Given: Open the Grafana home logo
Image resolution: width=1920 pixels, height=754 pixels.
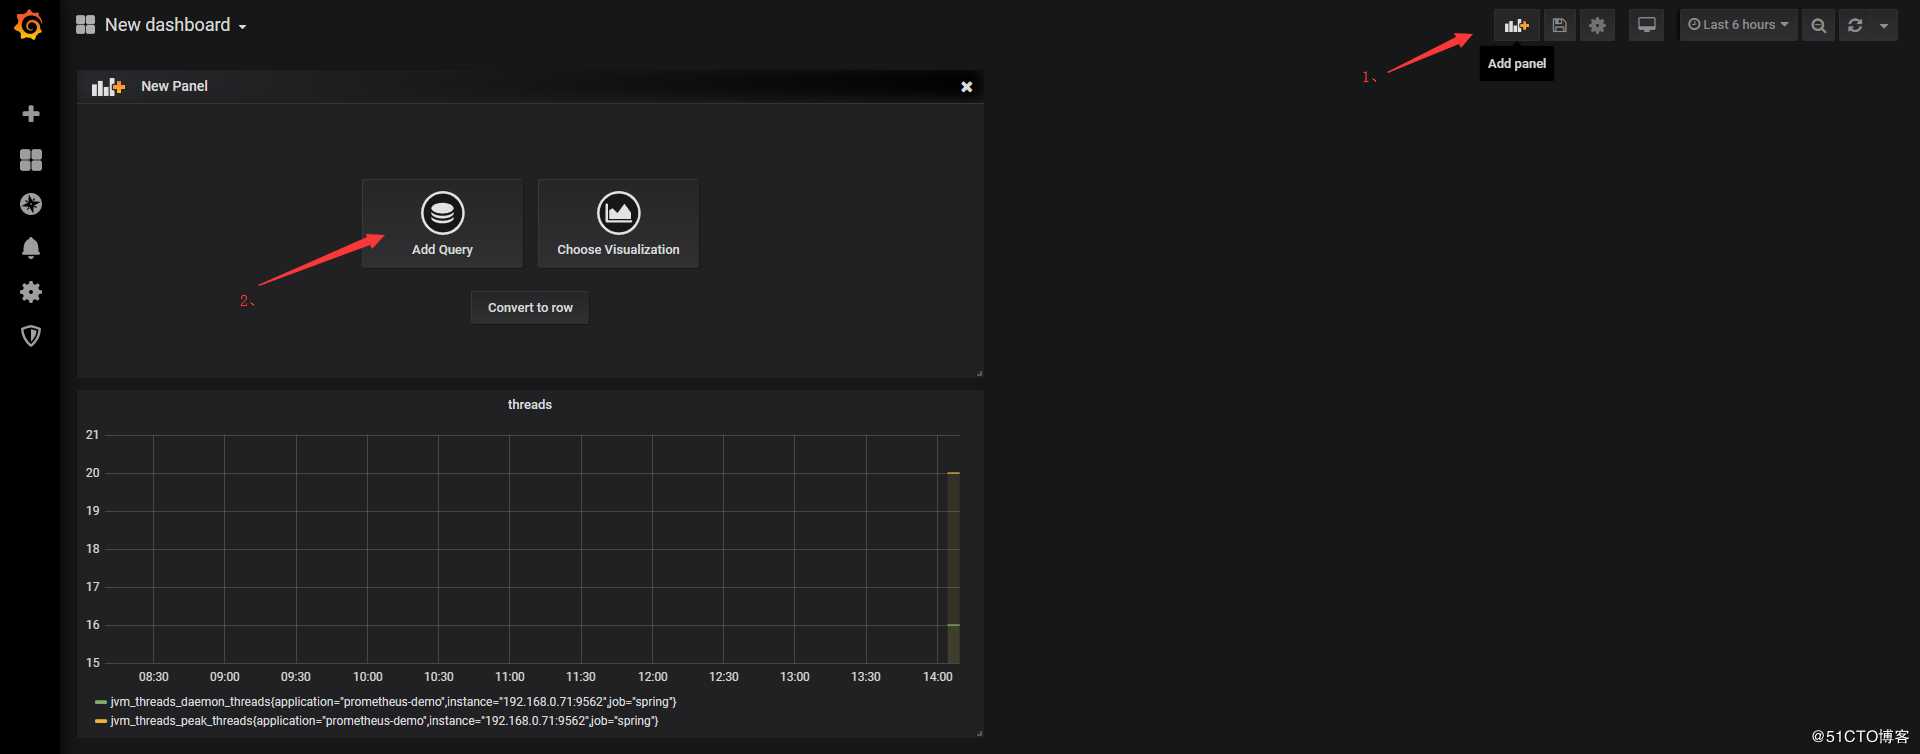Looking at the screenshot, I should tap(29, 25).
